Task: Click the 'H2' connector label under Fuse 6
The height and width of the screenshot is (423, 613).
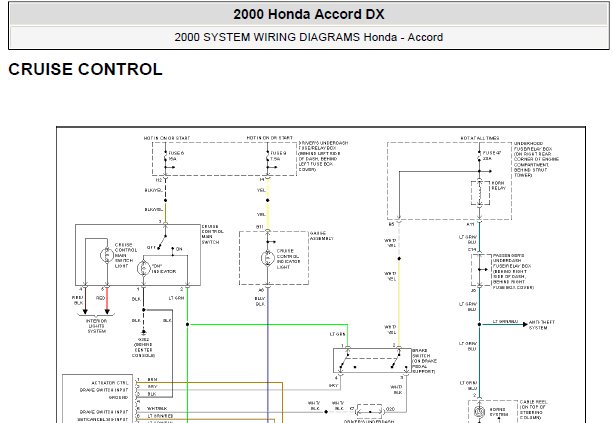Action: (x=159, y=180)
